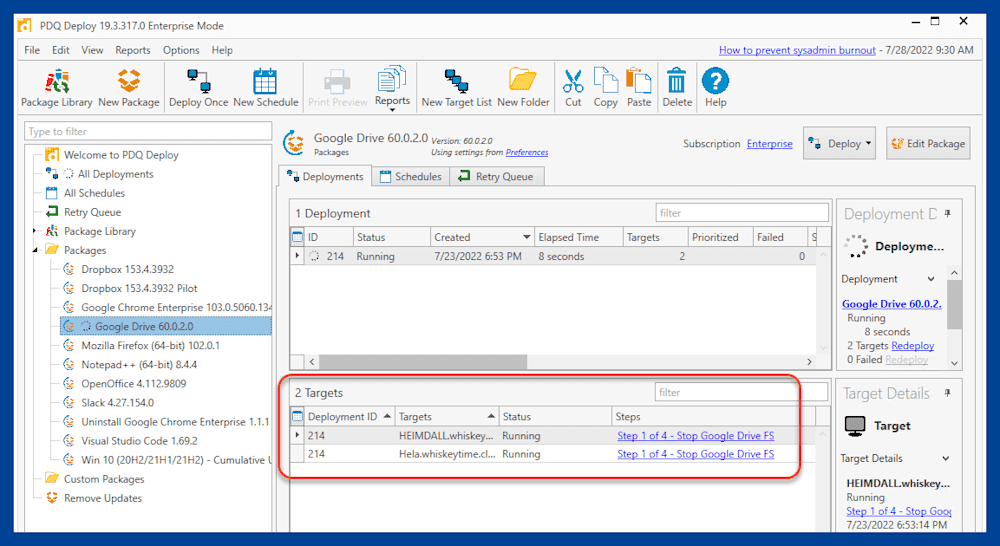Open the View menu

click(x=92, y=50)
